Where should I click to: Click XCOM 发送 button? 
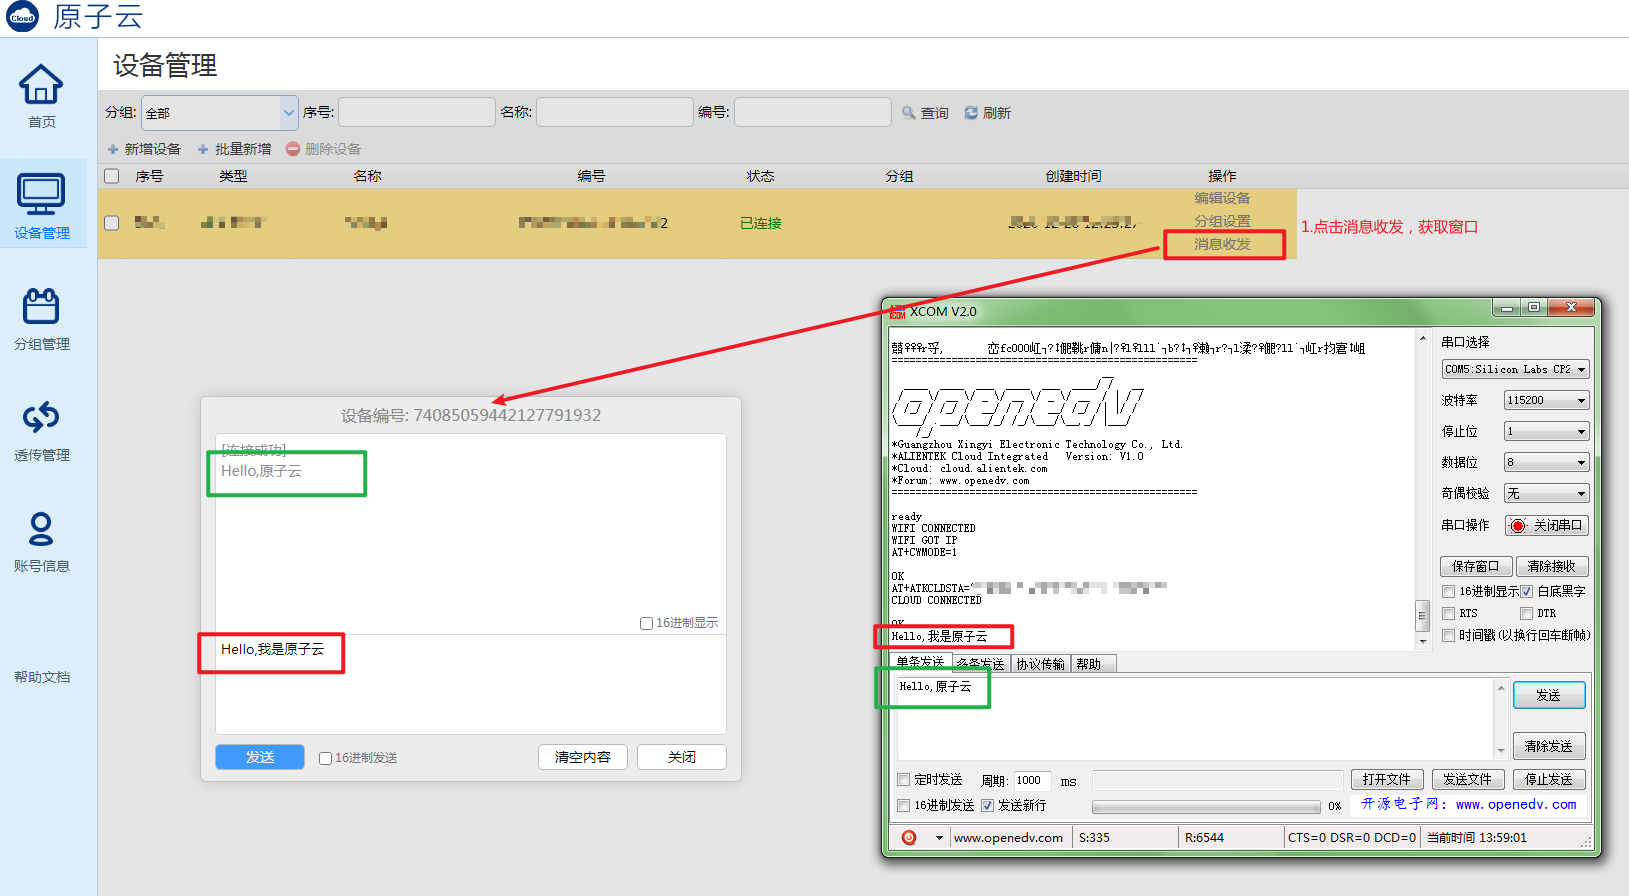[1549, 695]
